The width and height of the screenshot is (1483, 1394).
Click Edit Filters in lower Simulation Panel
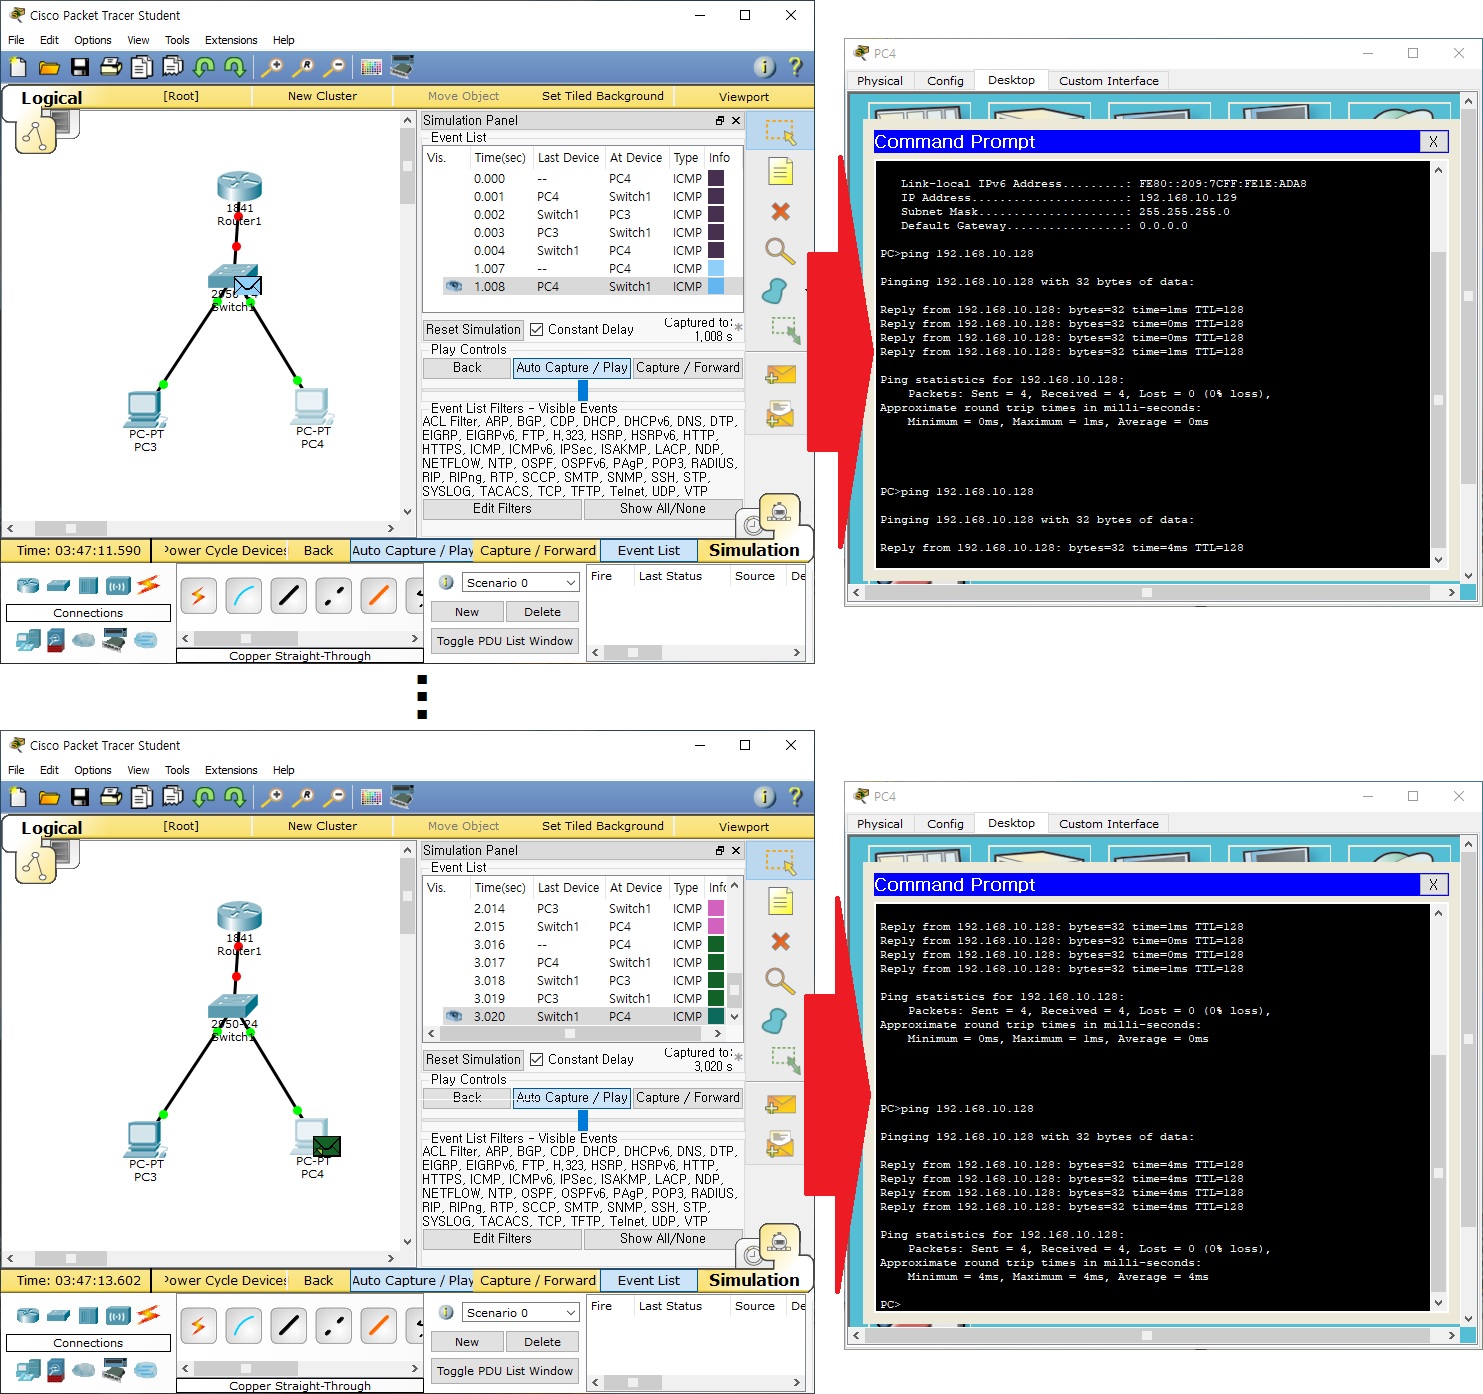pyautogui.click(x=502, y=1238)
